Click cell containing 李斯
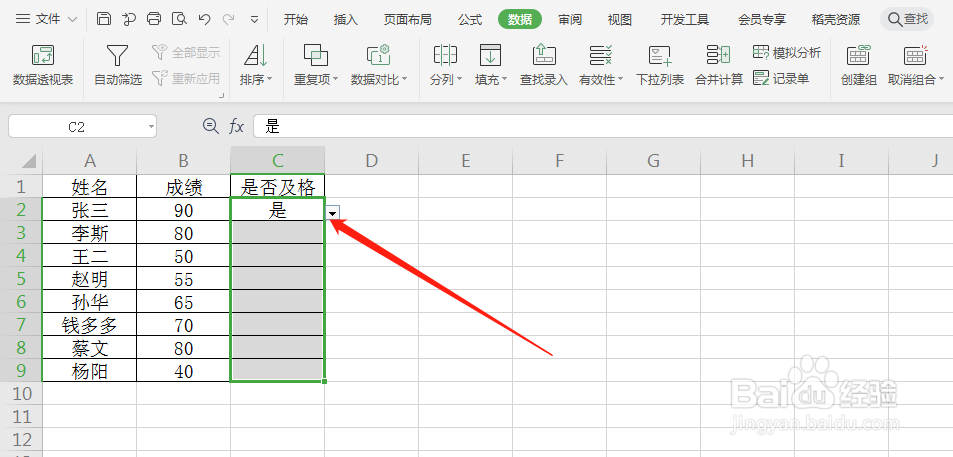Image resolution: width=953 pixels, height=457 pixels. coord(90,233)
